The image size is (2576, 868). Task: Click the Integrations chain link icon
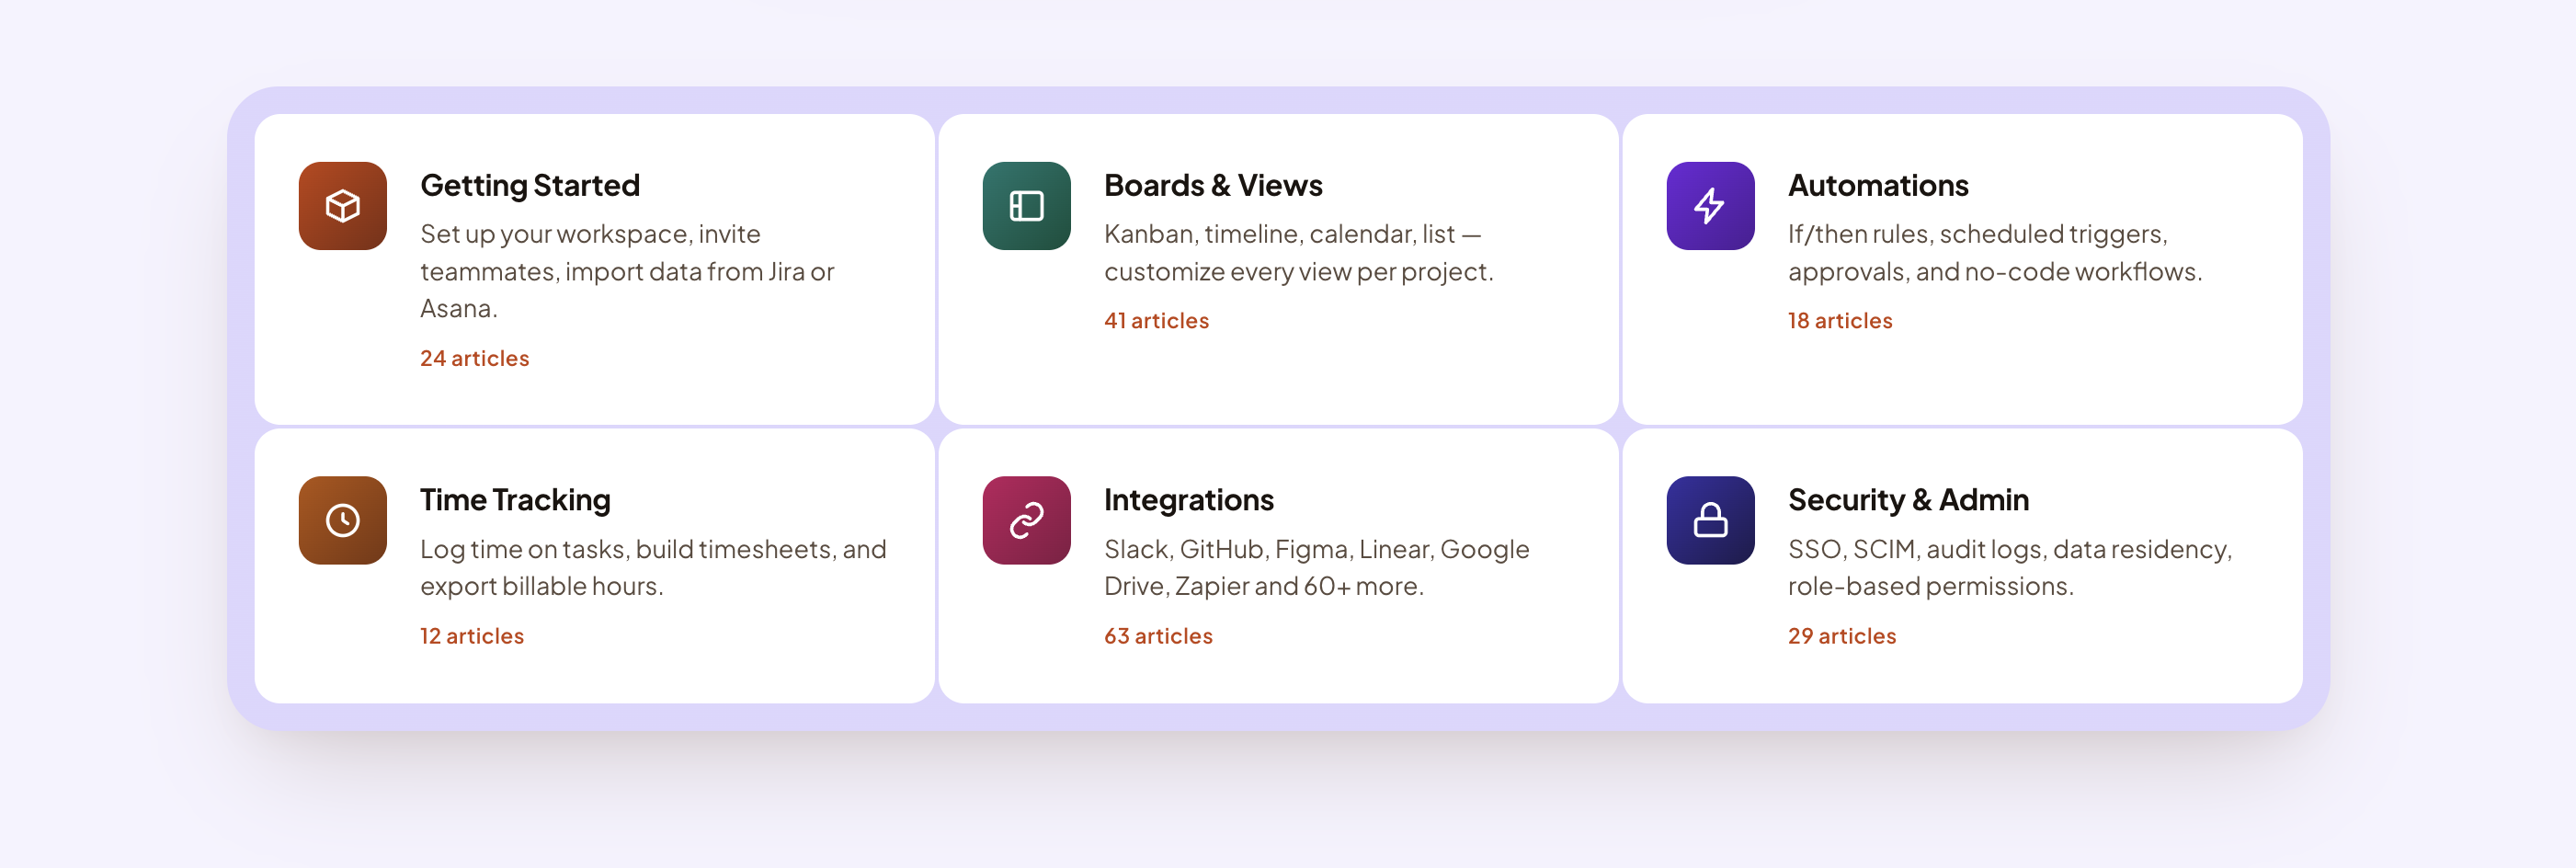click(1026, 520)
